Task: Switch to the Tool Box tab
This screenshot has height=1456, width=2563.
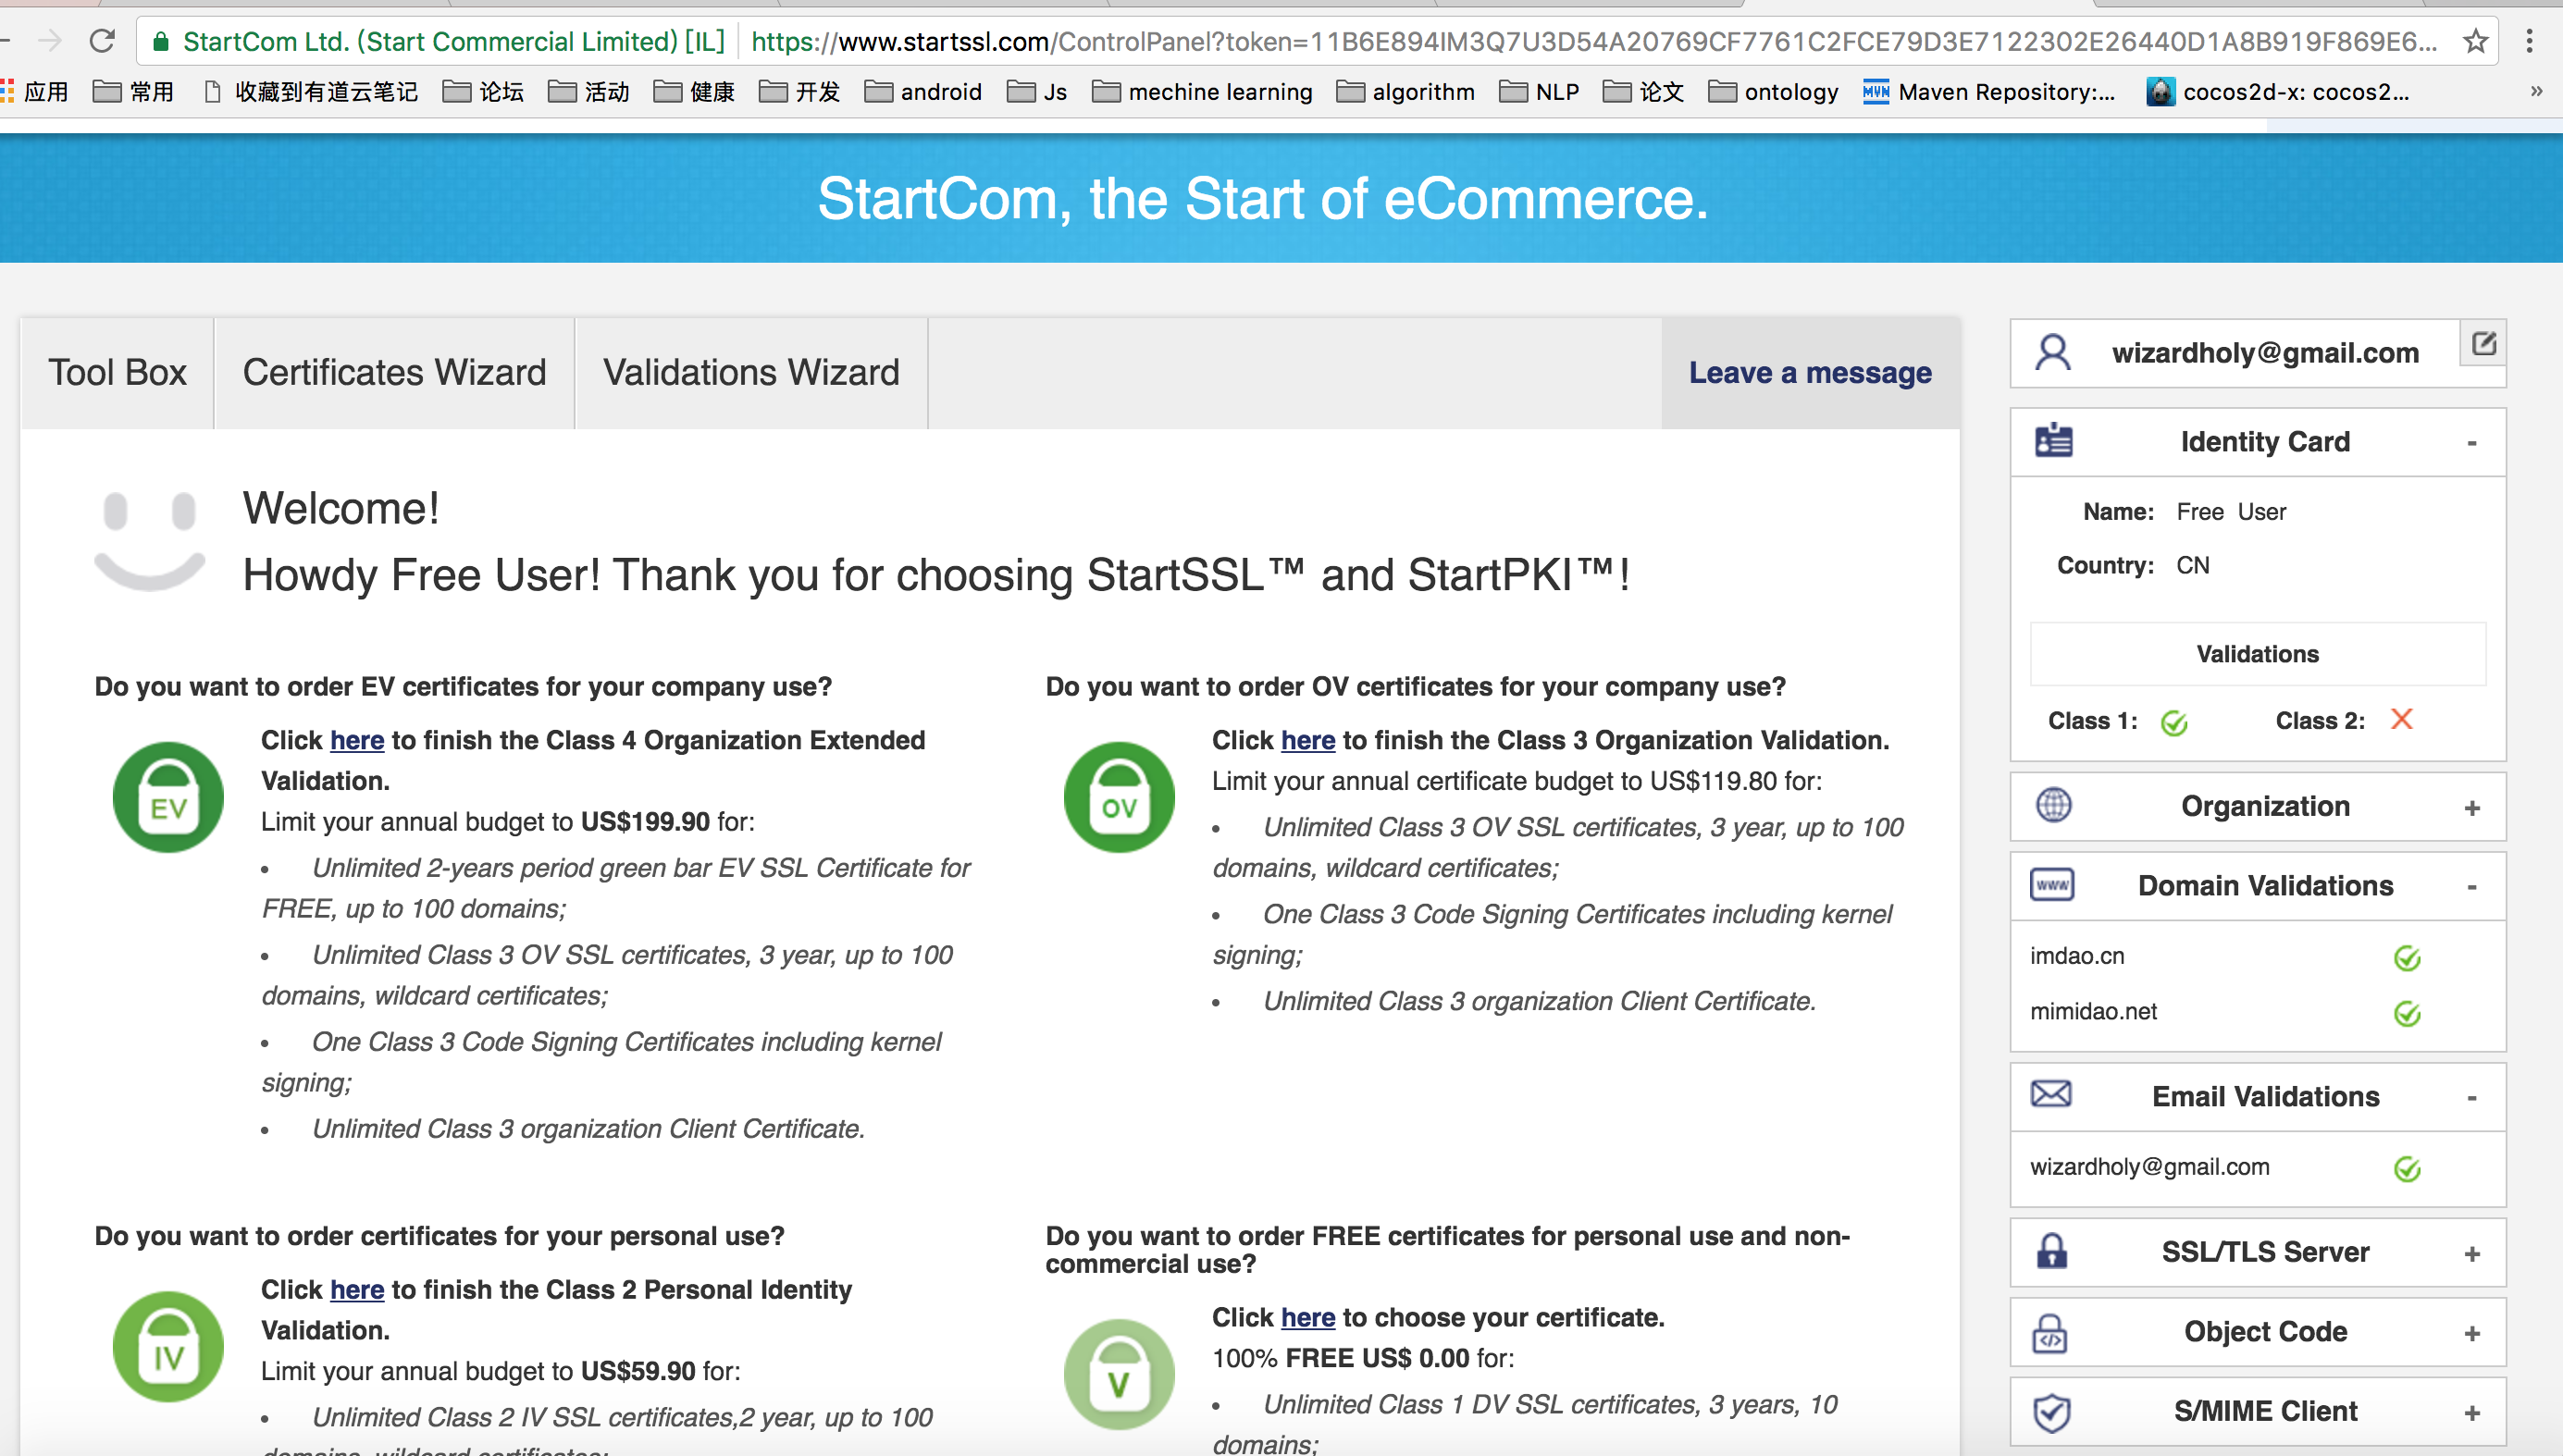Action: point(117,372)
